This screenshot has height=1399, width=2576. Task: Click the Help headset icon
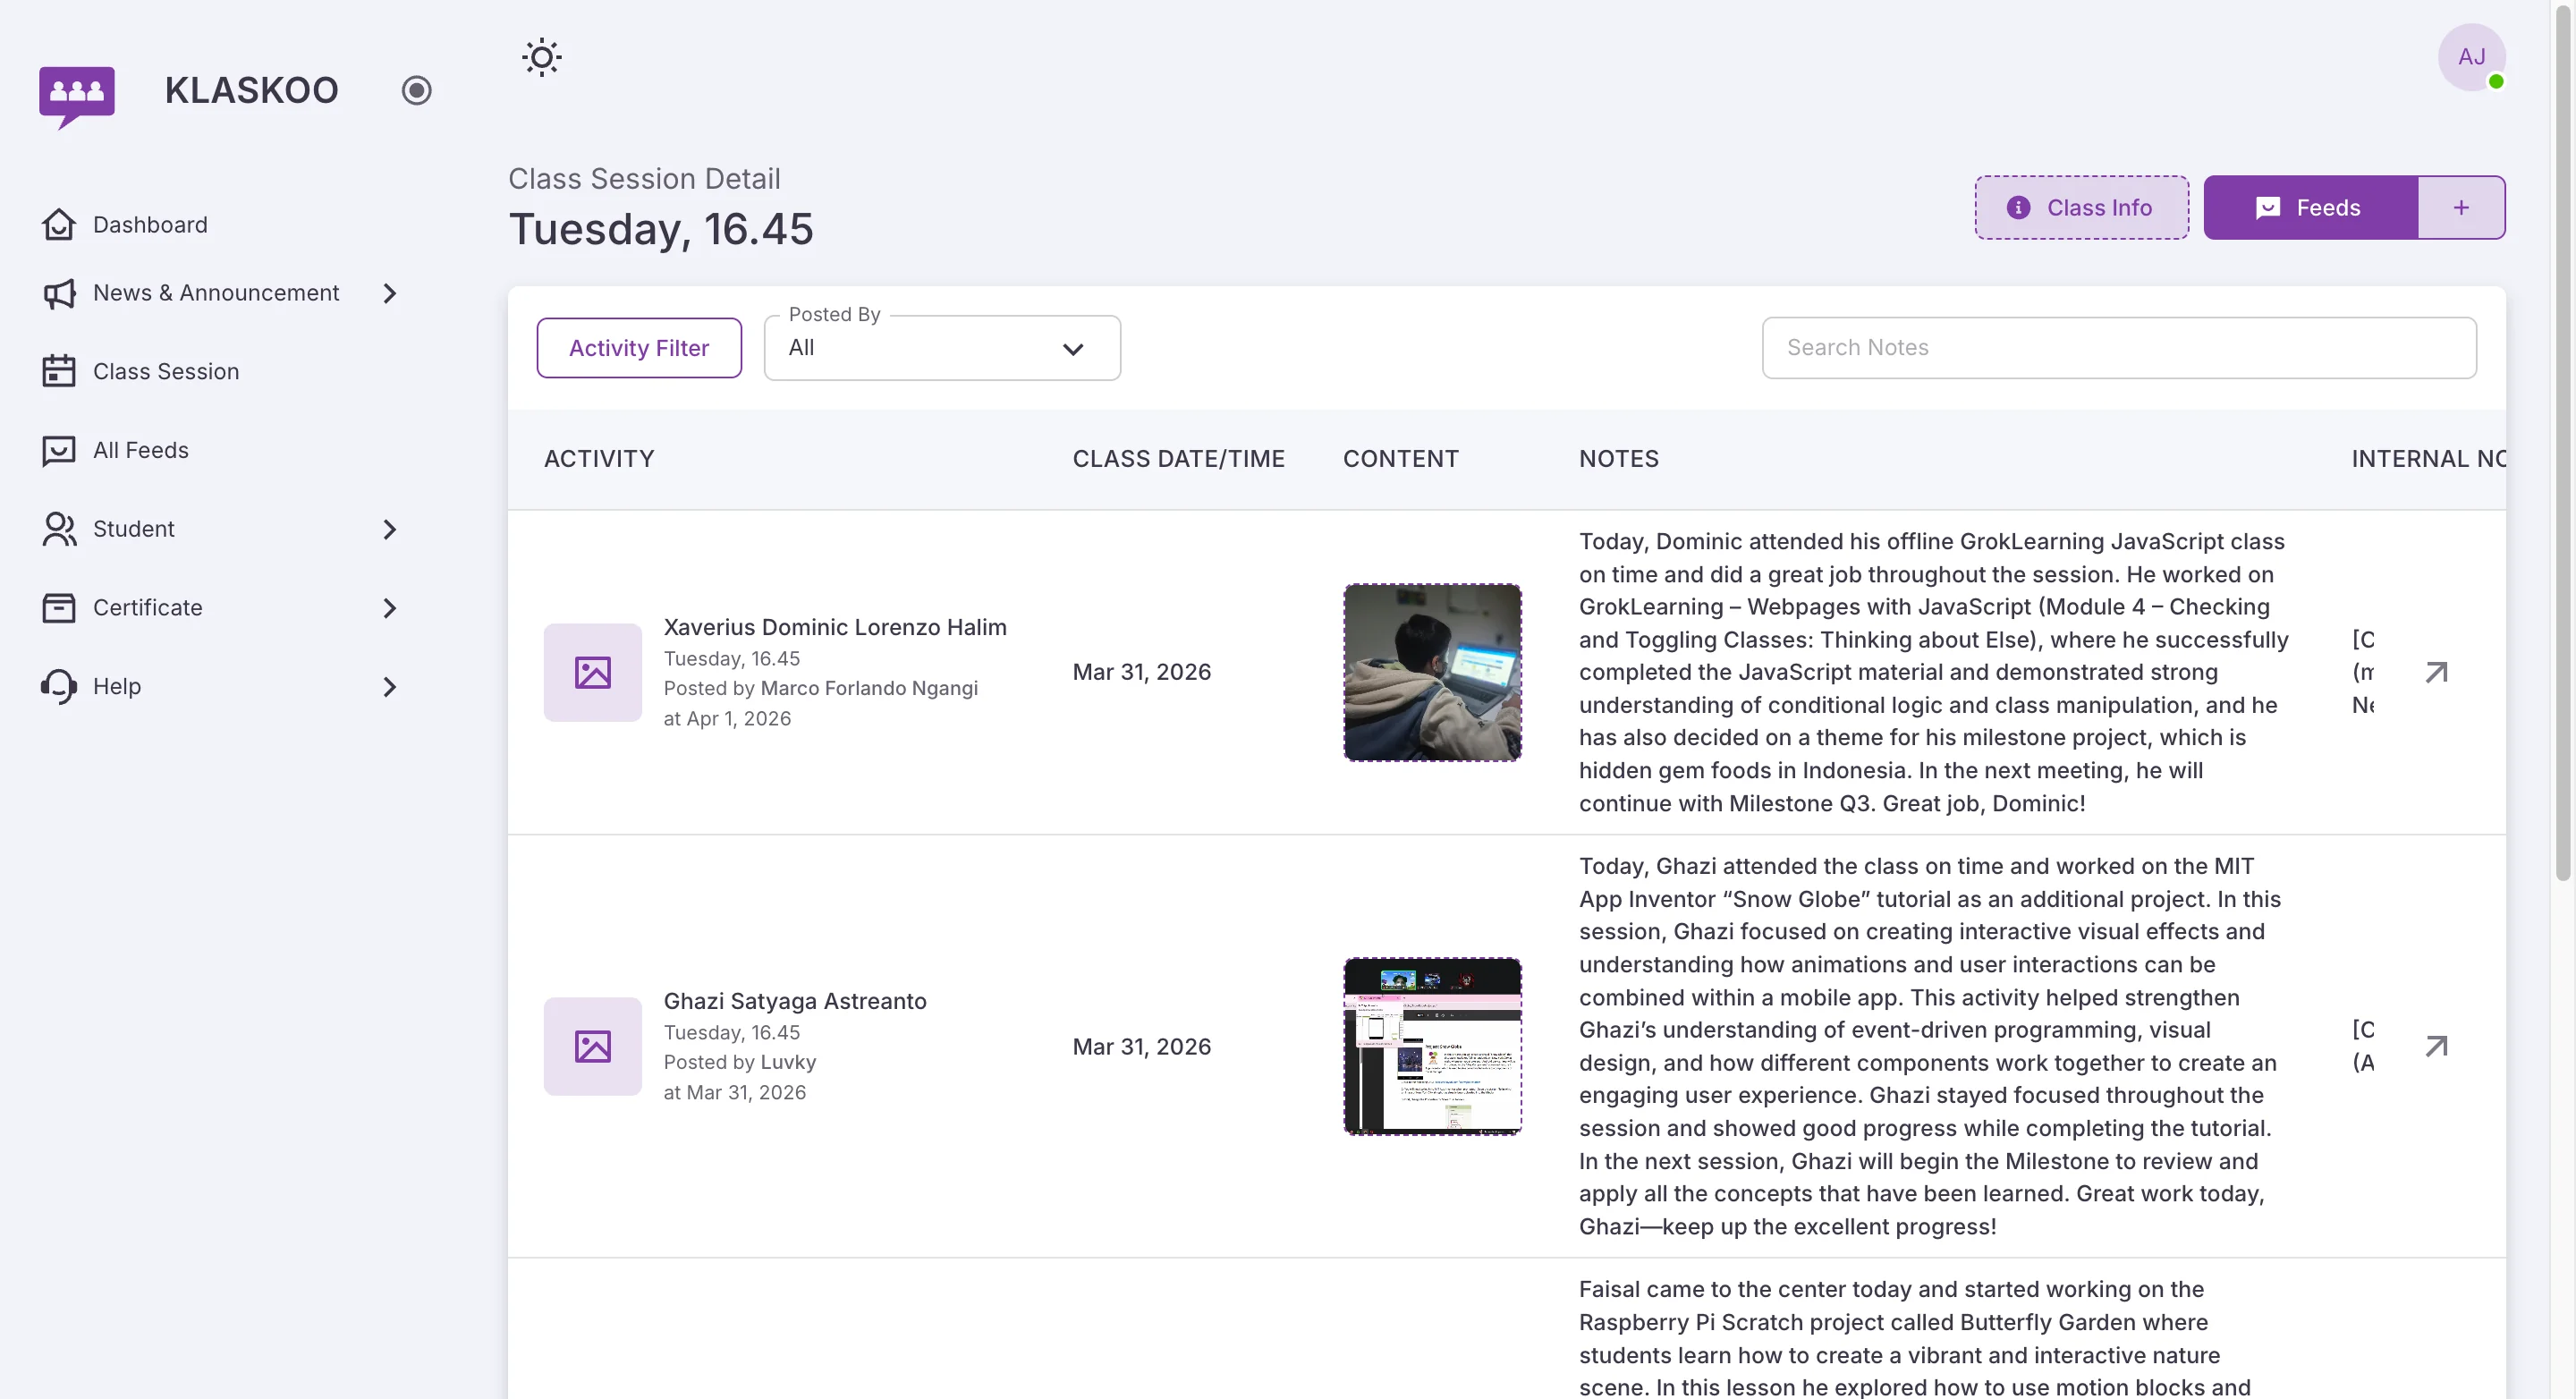click(x=58, y=686)
